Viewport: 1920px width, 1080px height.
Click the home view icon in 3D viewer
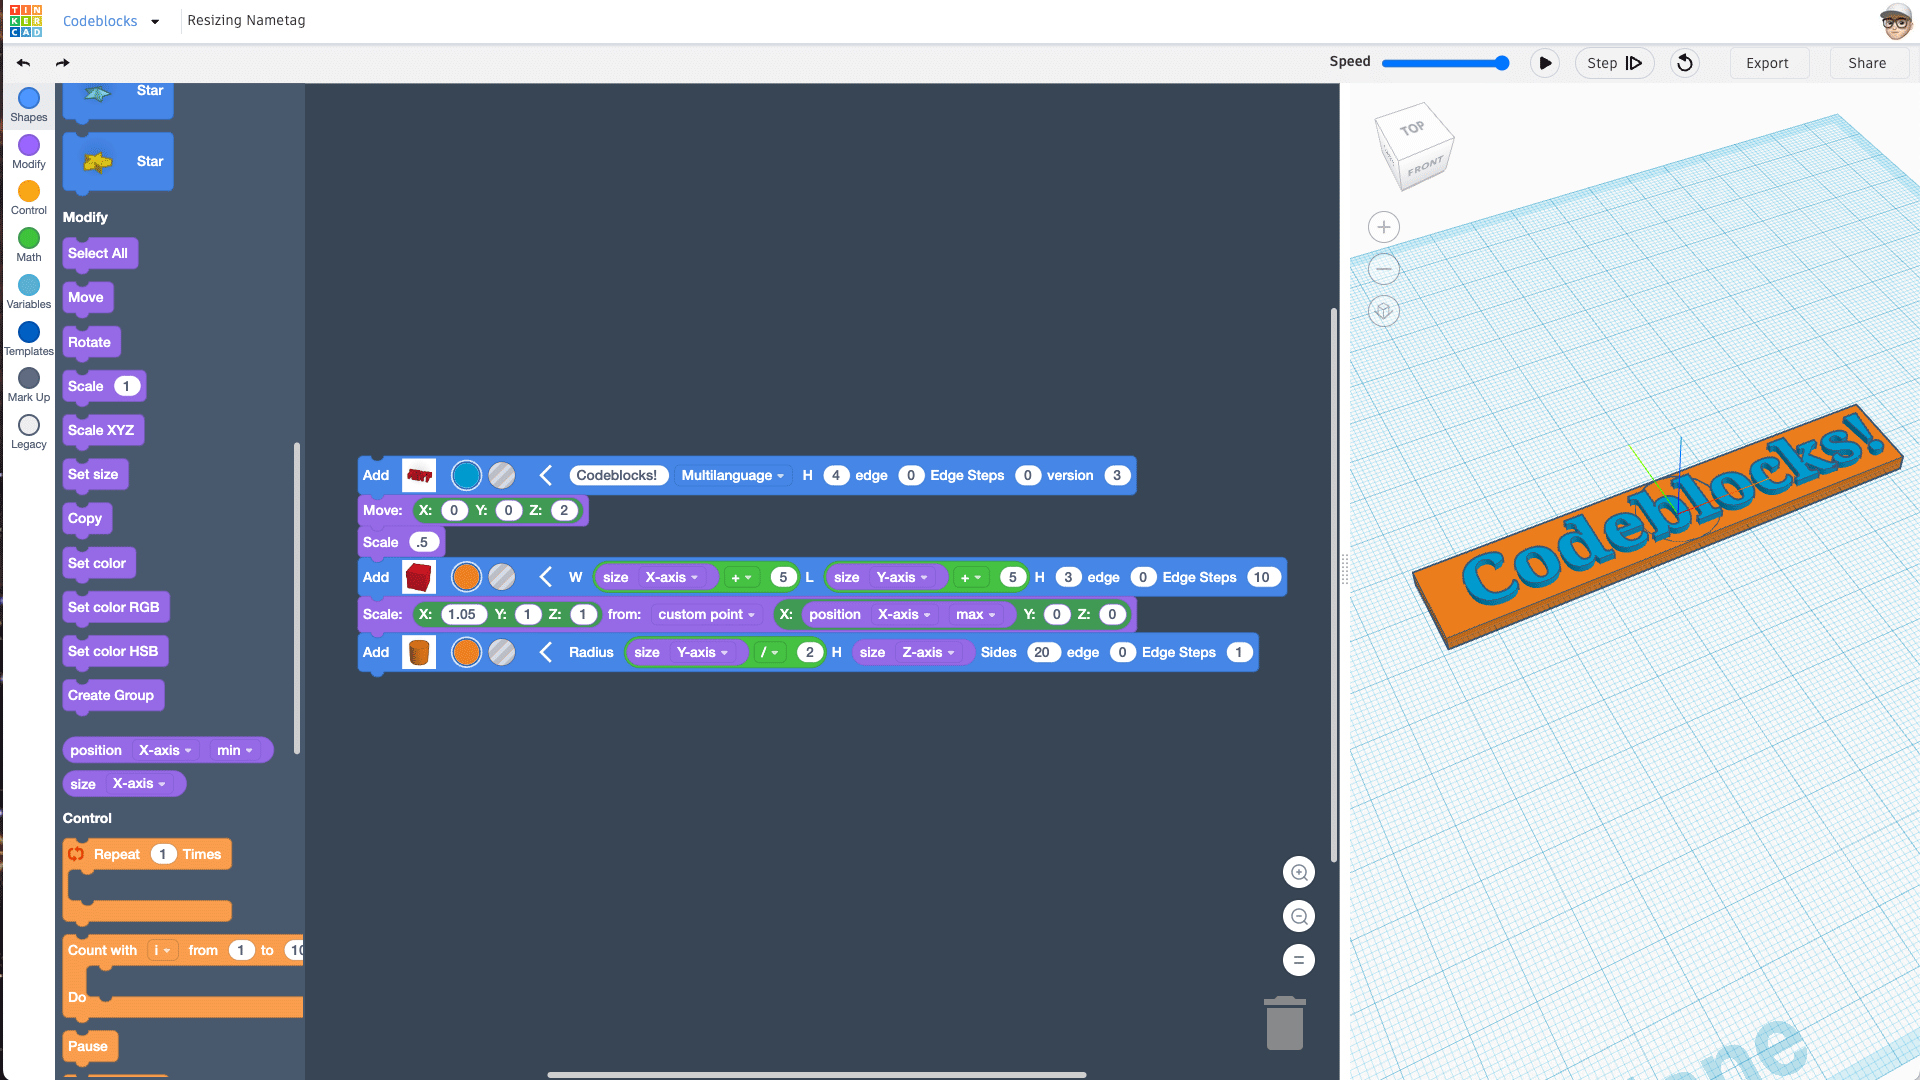pyautogui.click(x=1384, y=311)
